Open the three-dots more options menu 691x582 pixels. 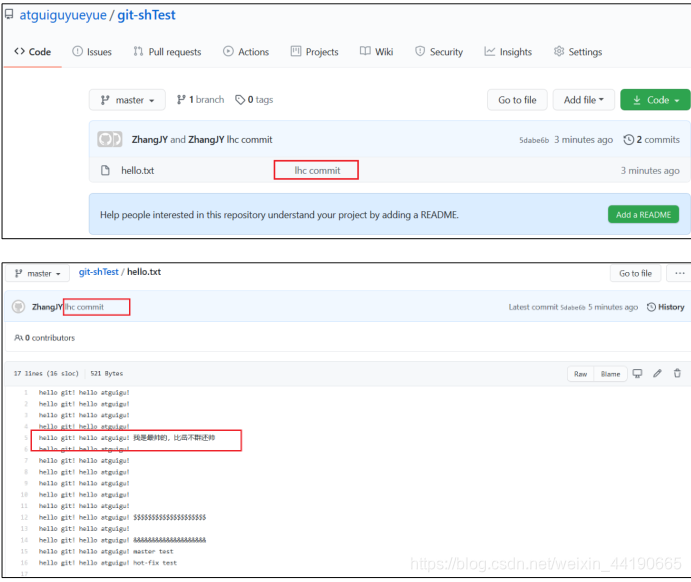click(680, 273)
